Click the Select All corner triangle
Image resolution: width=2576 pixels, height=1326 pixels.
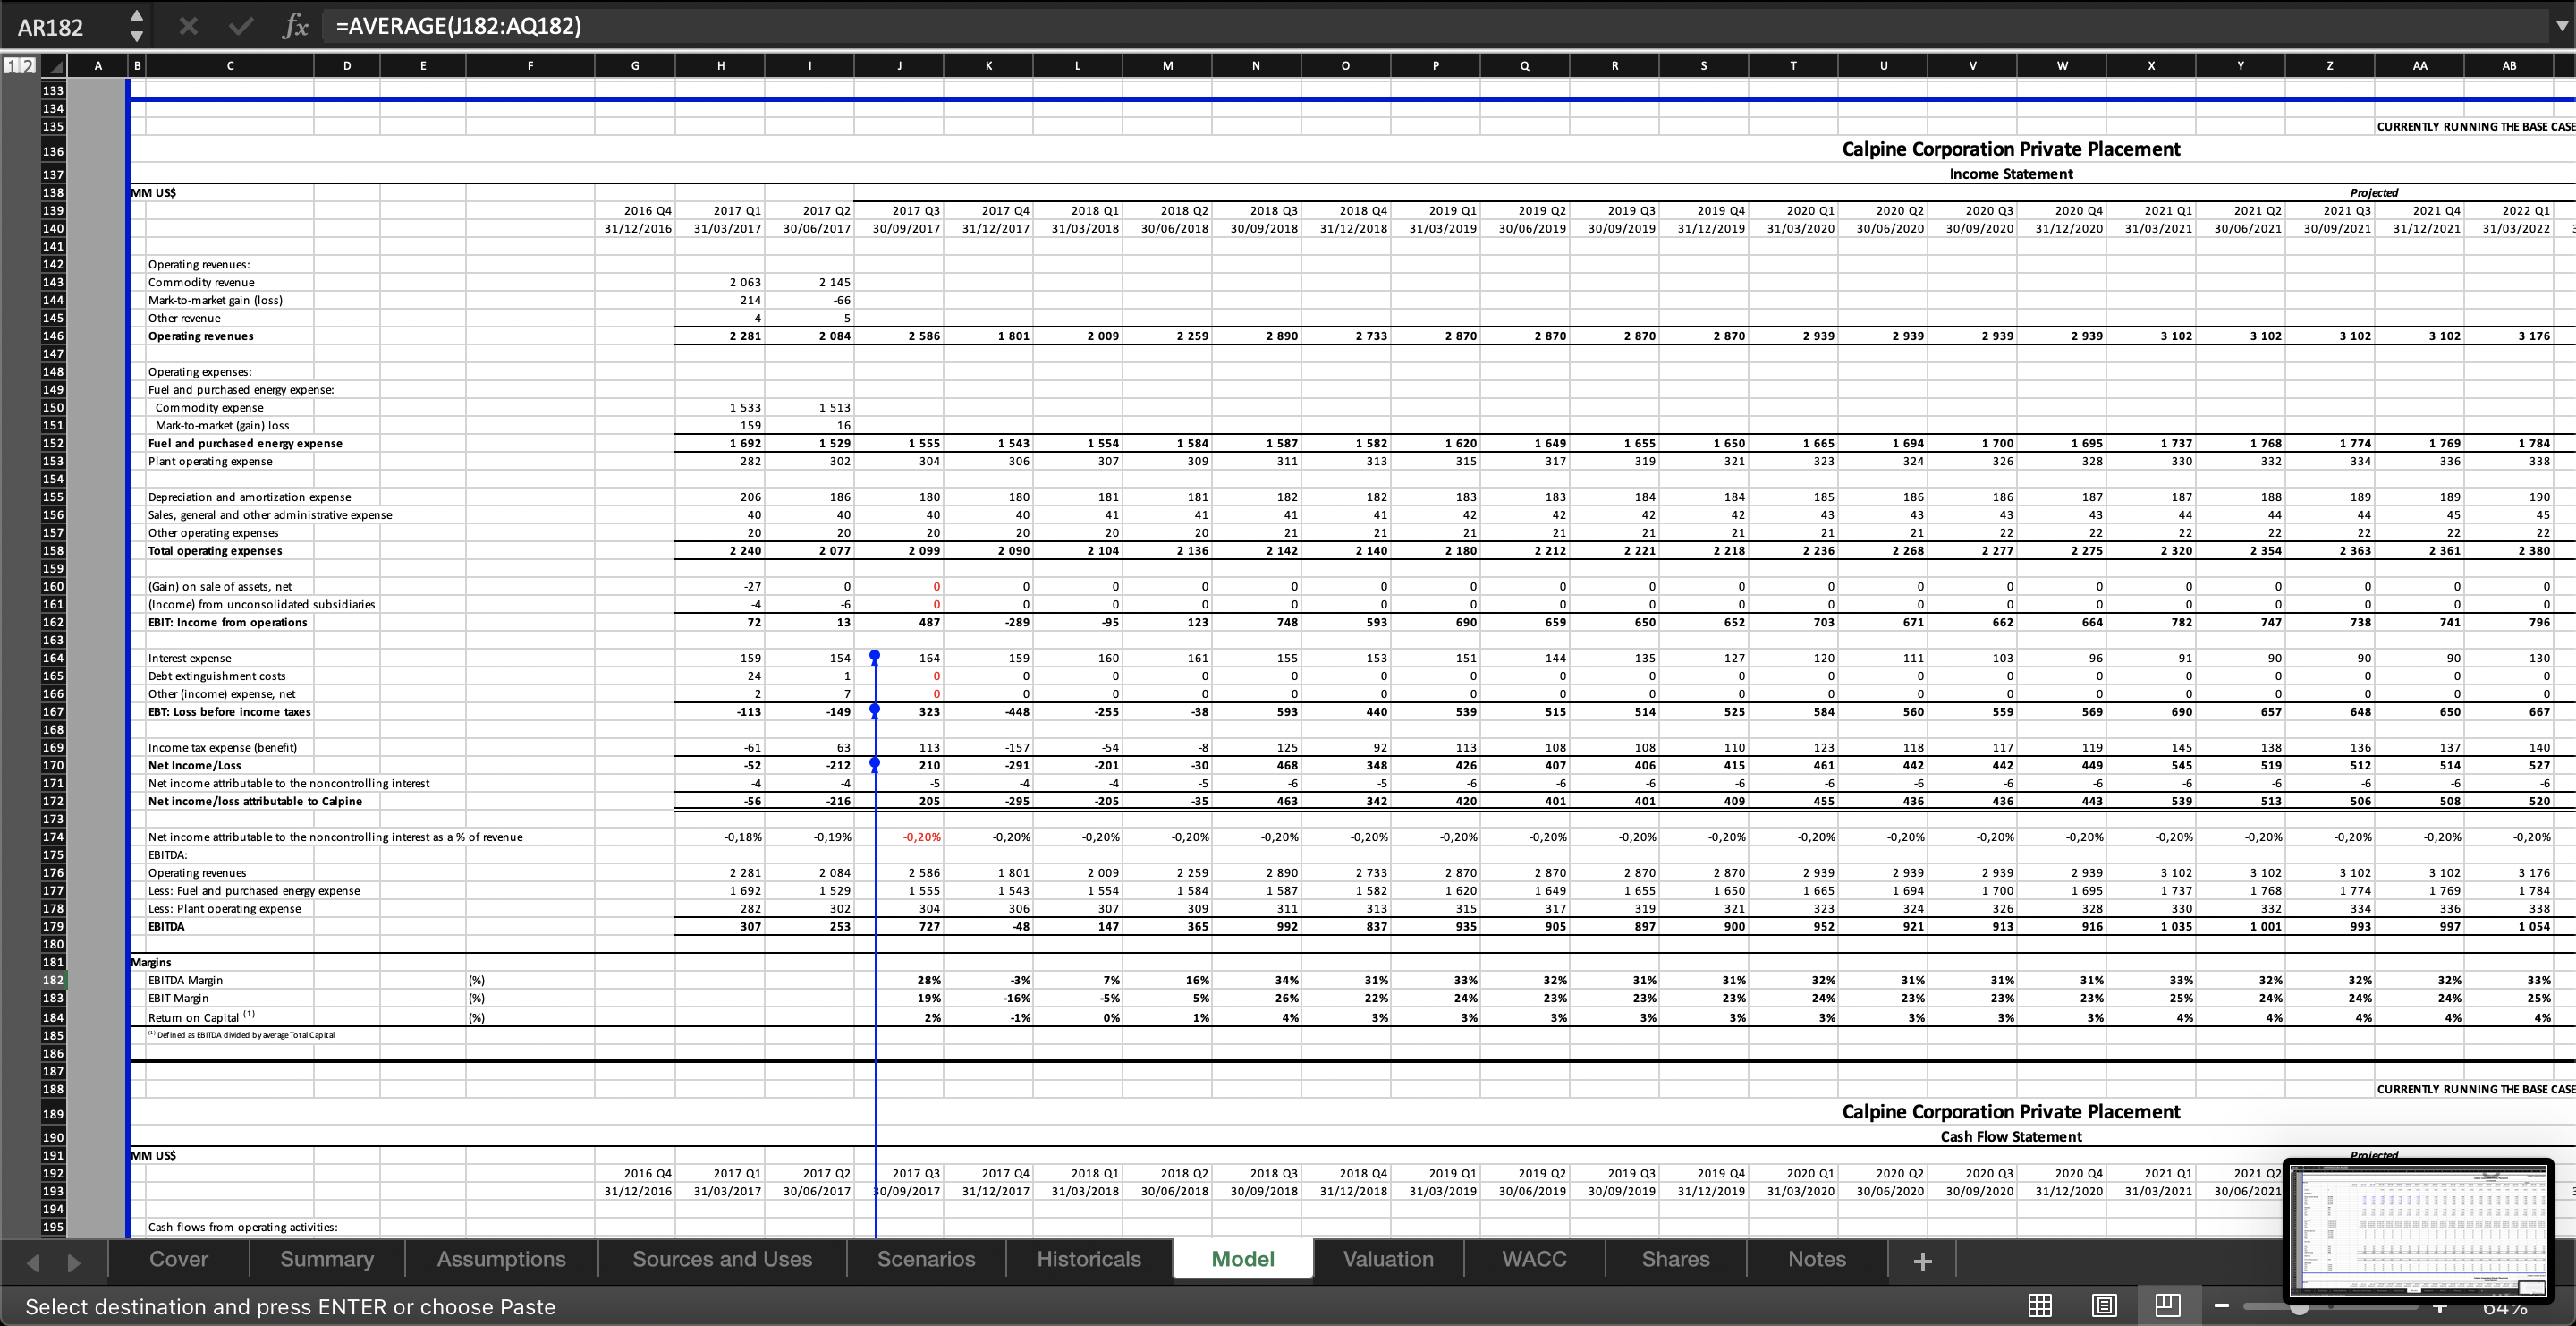tap(55, 66)
